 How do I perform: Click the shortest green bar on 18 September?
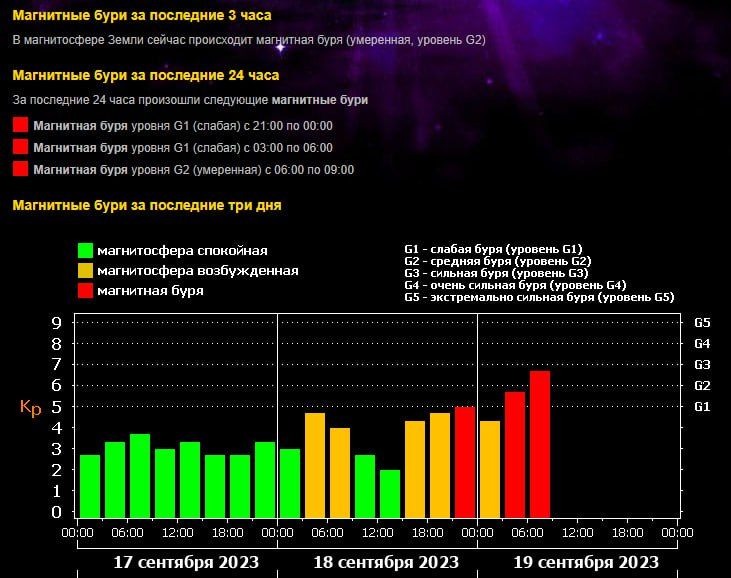pyautogui.click(x=390, y=492)
